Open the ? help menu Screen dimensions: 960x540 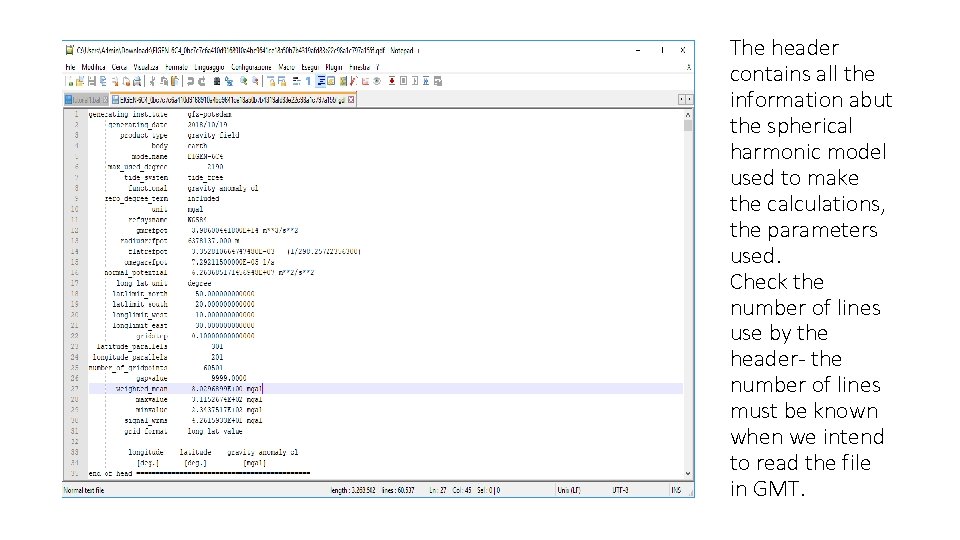tap(378, 67)
